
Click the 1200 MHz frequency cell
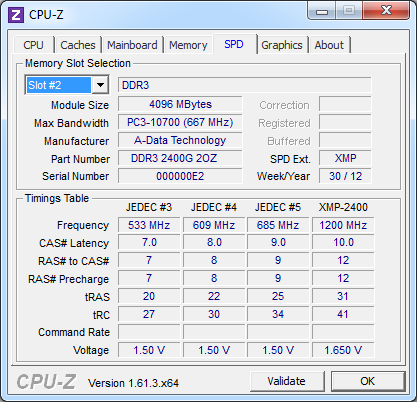tap(343, 225)
